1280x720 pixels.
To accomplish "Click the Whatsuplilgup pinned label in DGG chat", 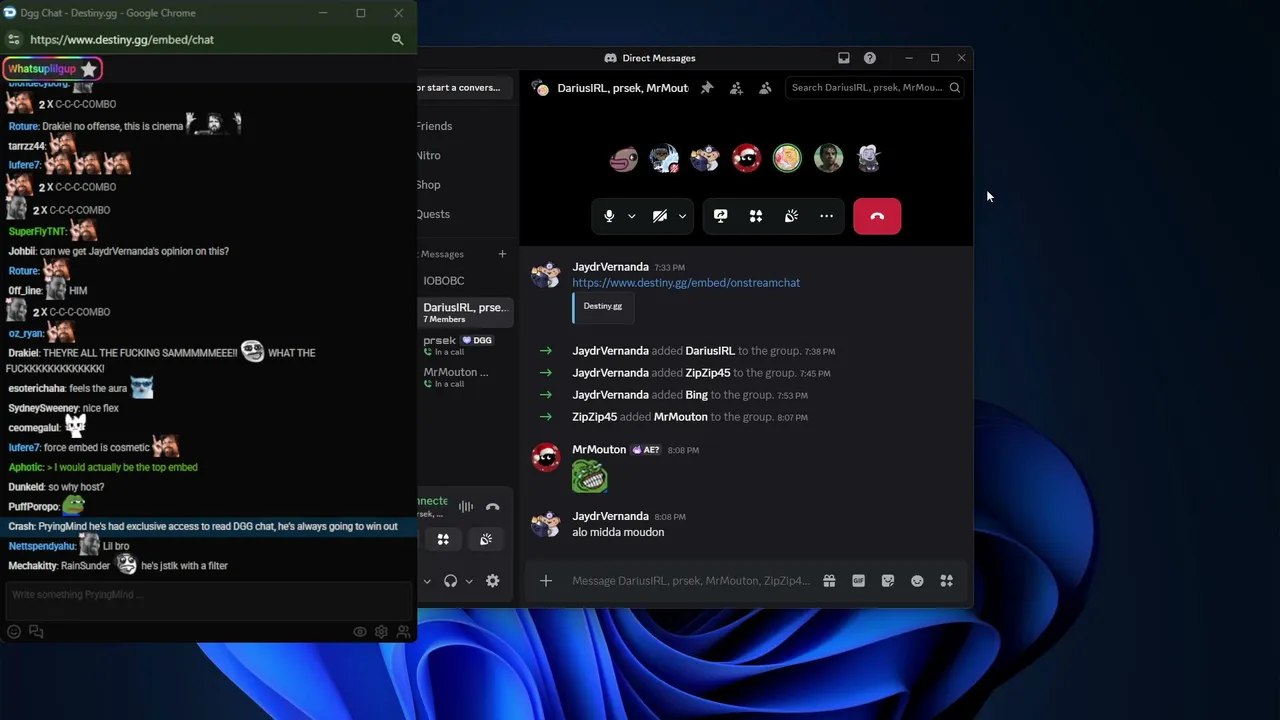I will [x=53, y=69].
